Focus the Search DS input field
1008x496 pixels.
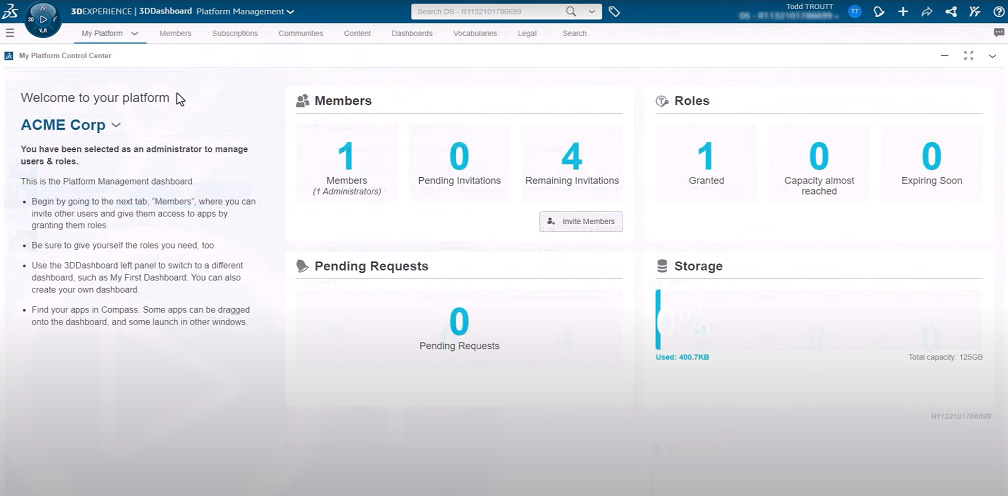click(x=489, y=12)
